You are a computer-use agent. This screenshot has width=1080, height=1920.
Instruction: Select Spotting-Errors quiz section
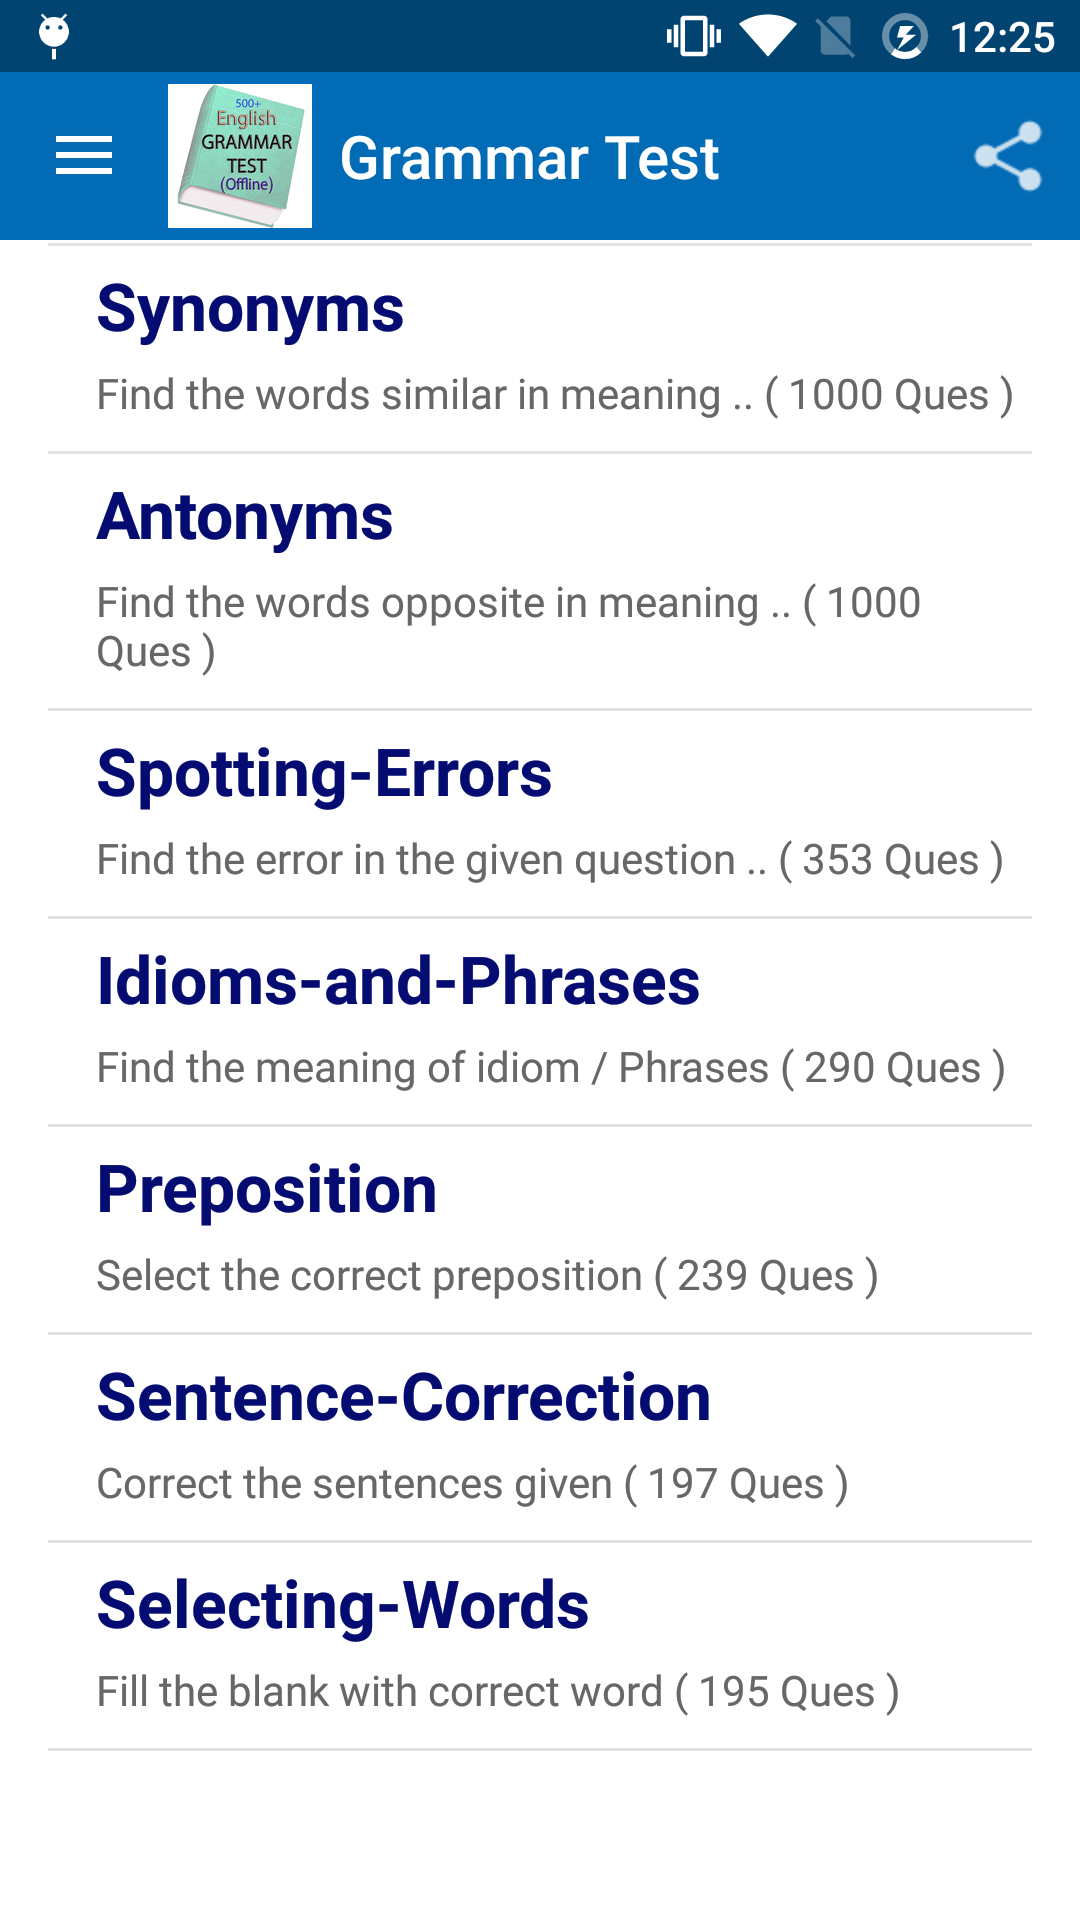(x=324, y=774)
